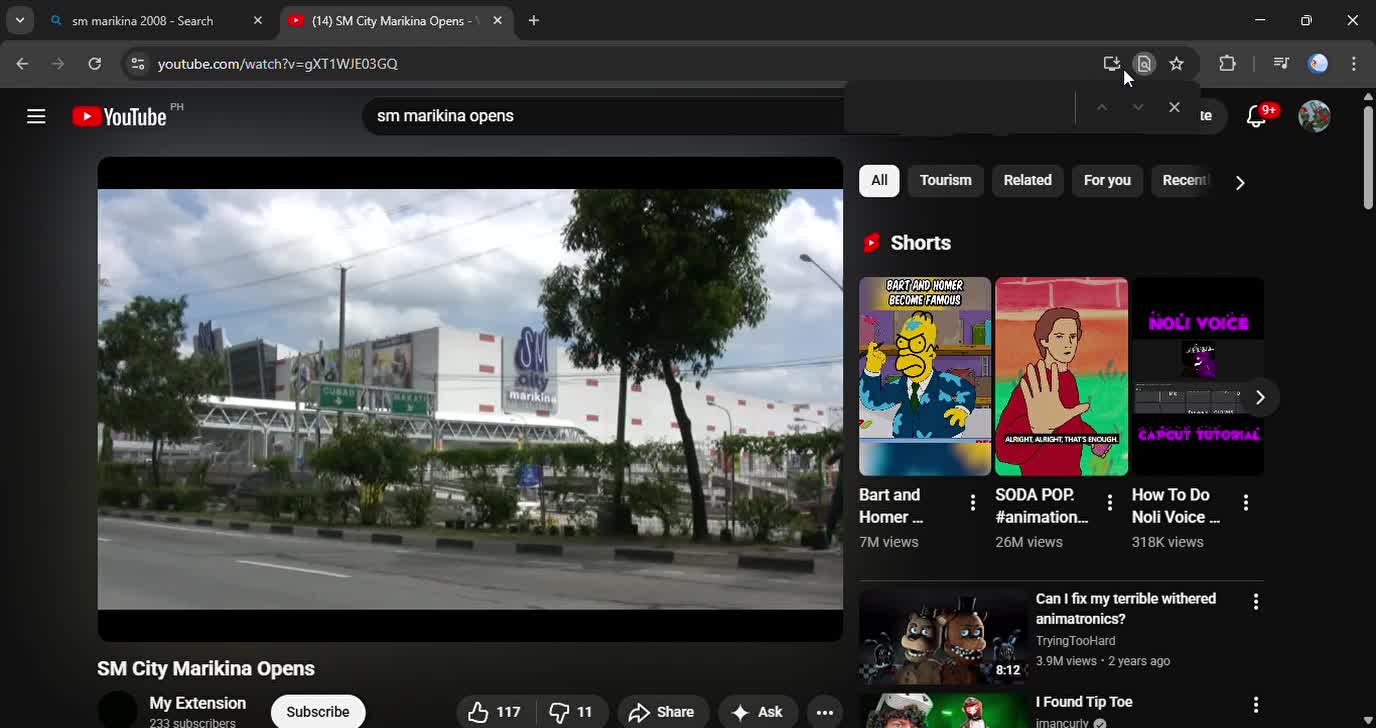This screenshot has height=728, width=1376.
Task: Reload the current page
Action: (x=94, y=63)
